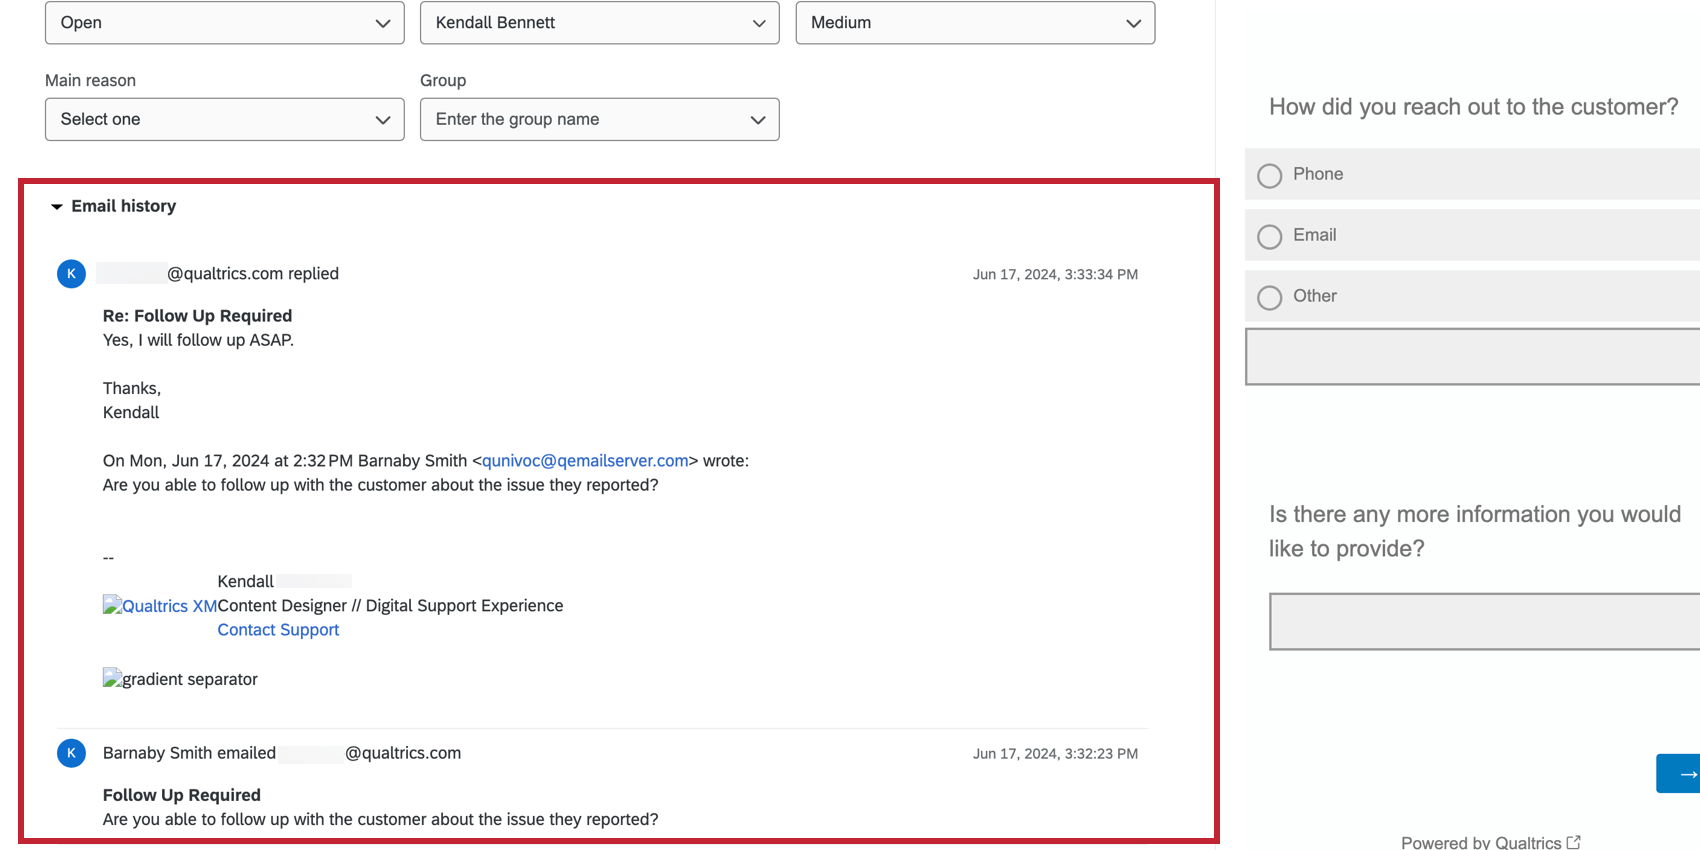Collapse the Email history section
This screenshot has height=850, width=1700.
(57, 207)
